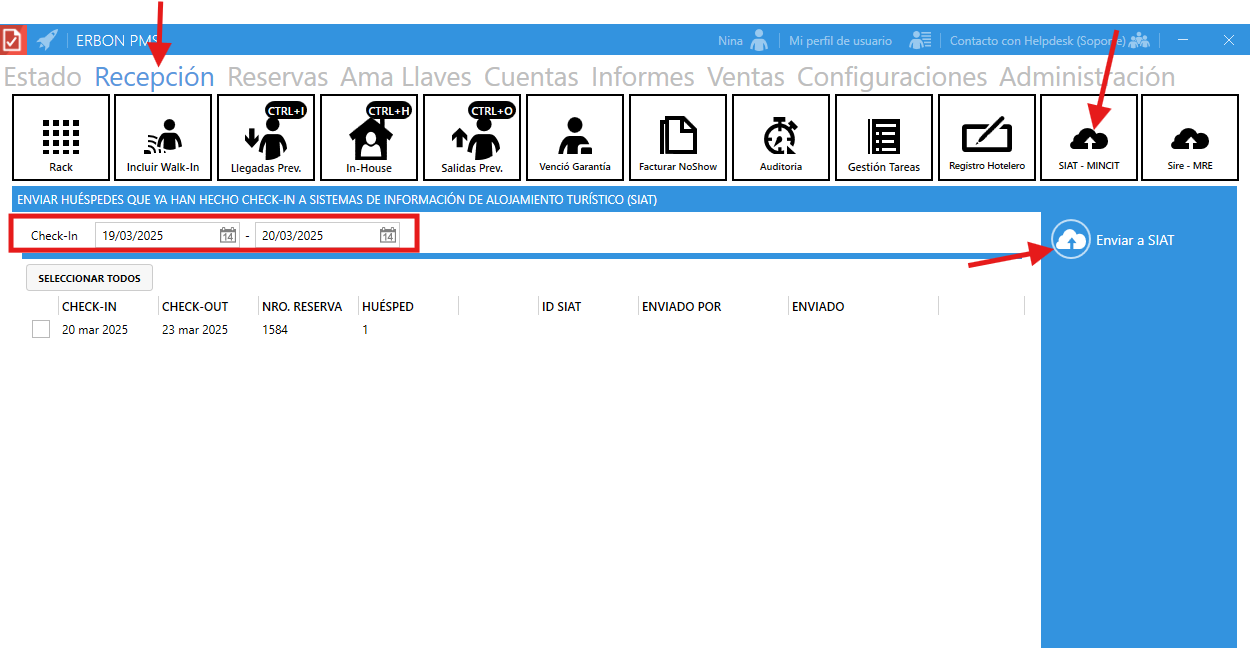Open Registro Hotelero

coord(986,137)
